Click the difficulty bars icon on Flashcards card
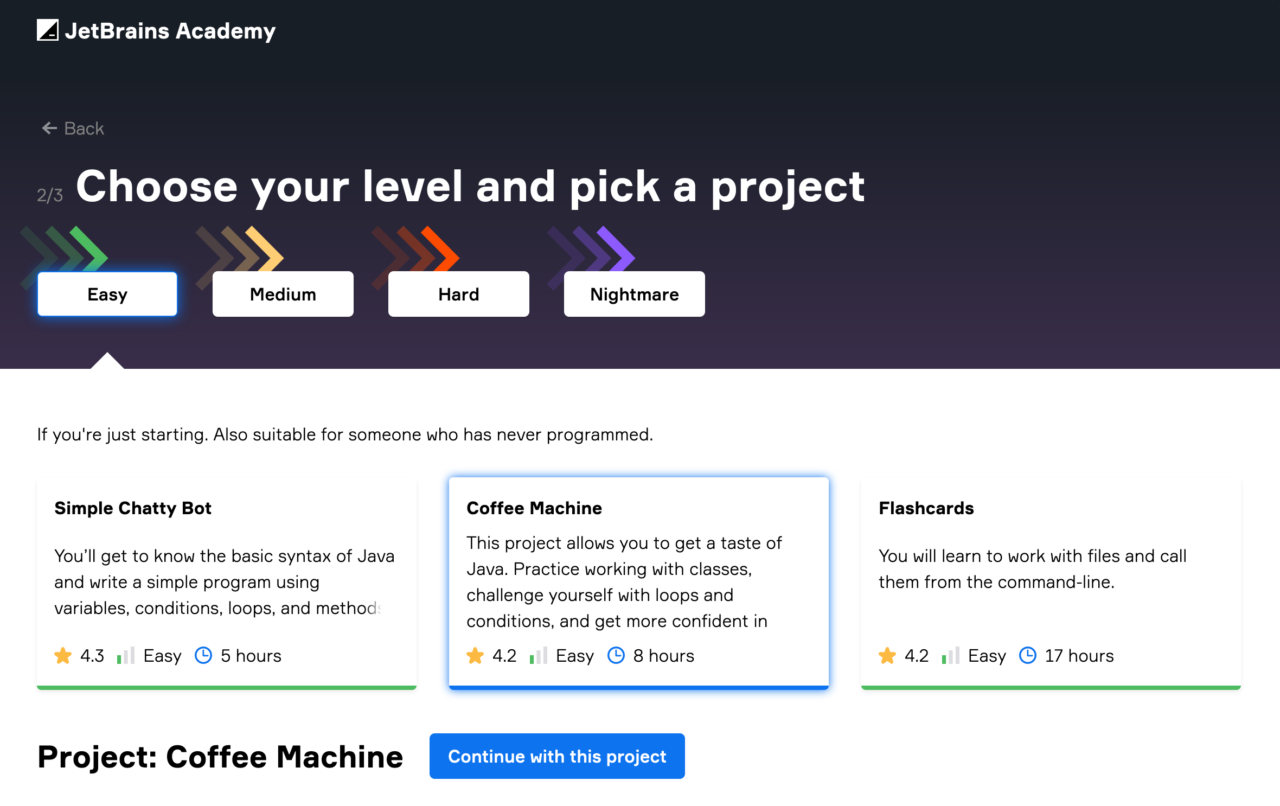The width and height of the screenshot is (1280, 806). point(948,655)
